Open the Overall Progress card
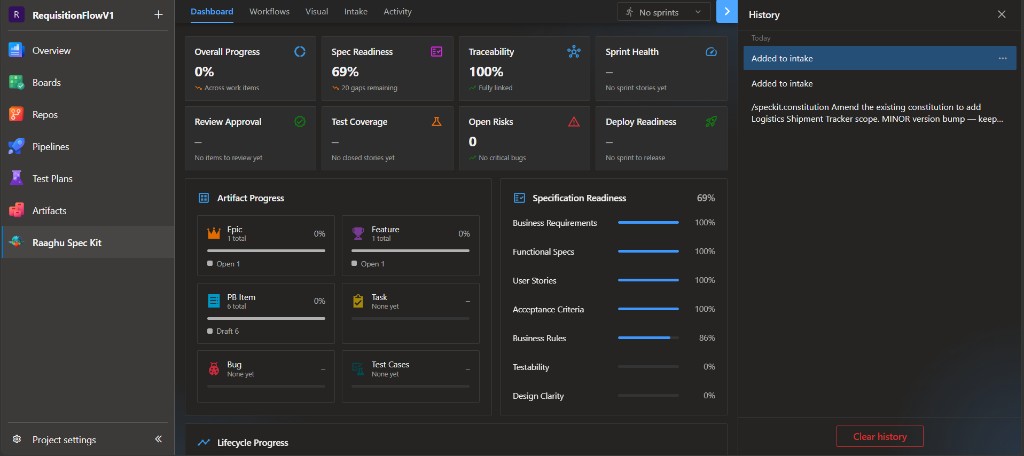The height and width of the screenshot is (456, 1024). coord(251,68)
